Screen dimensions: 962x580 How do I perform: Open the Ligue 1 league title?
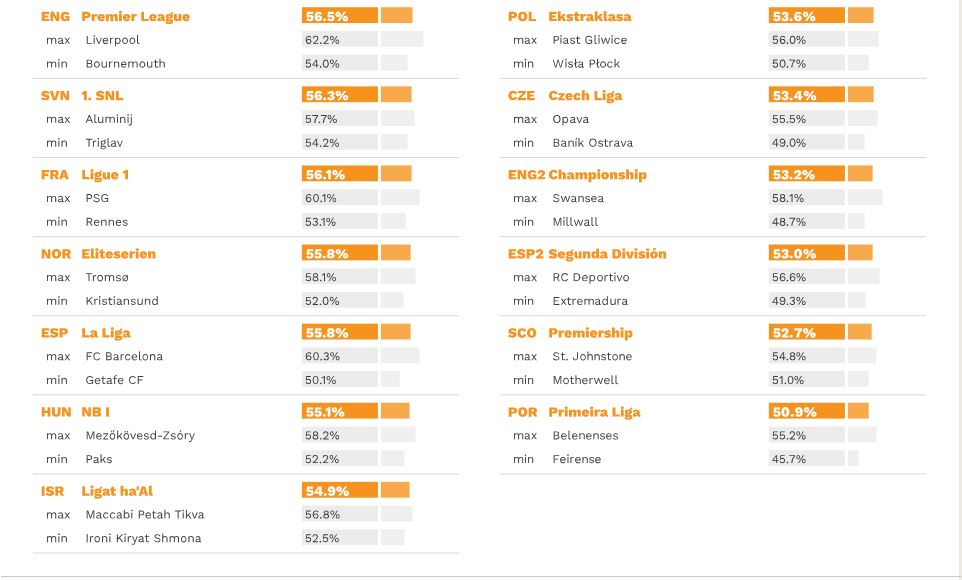(105, 174)
